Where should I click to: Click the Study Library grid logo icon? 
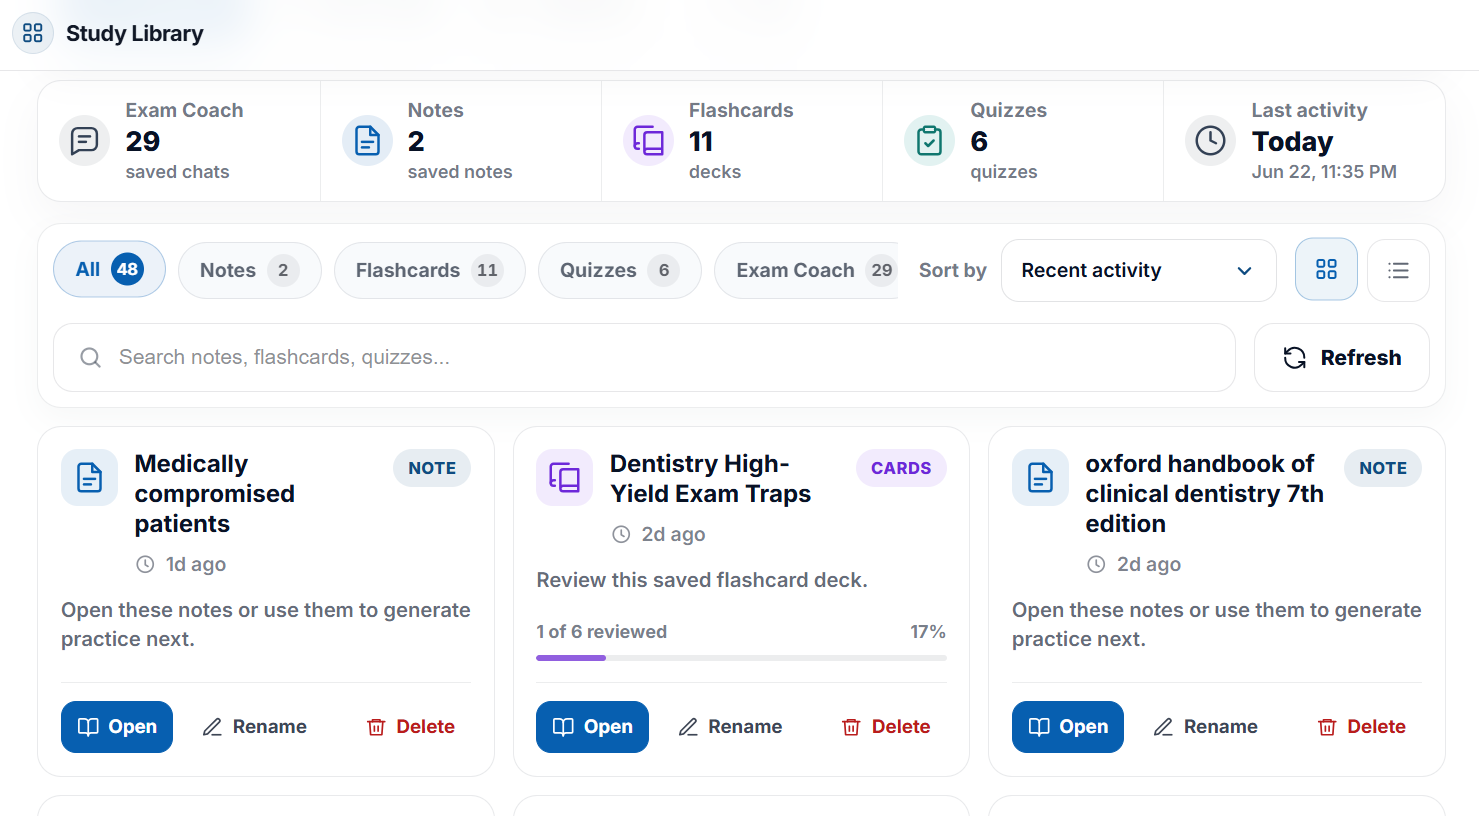33,33
